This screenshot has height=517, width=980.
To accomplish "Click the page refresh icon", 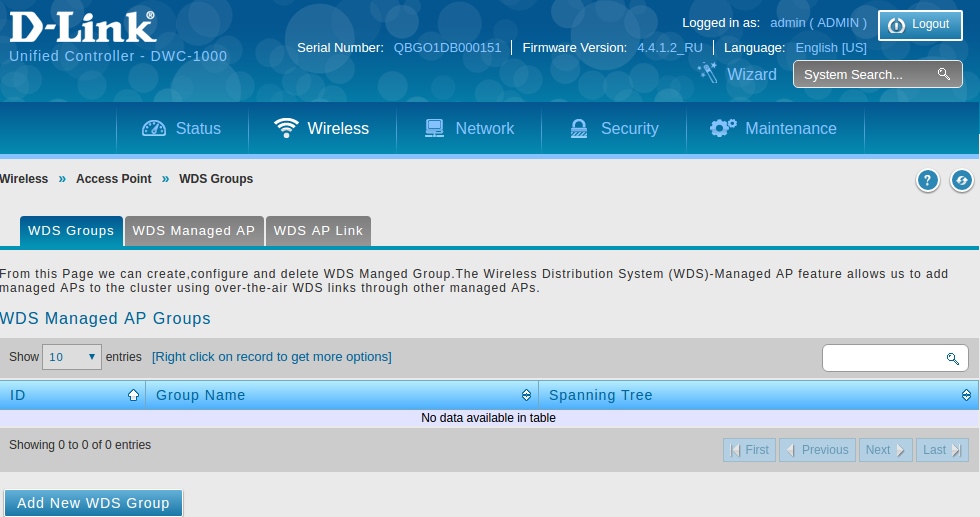I will pyautogui.click(x=962, y=180).
